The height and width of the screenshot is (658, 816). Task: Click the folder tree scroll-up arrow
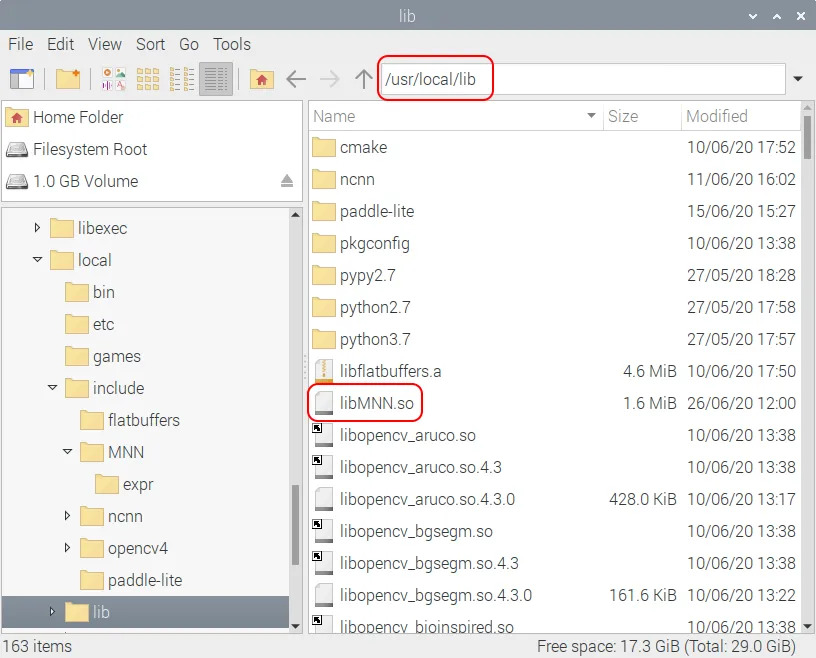pyautogui.click(x=295, y=214)
